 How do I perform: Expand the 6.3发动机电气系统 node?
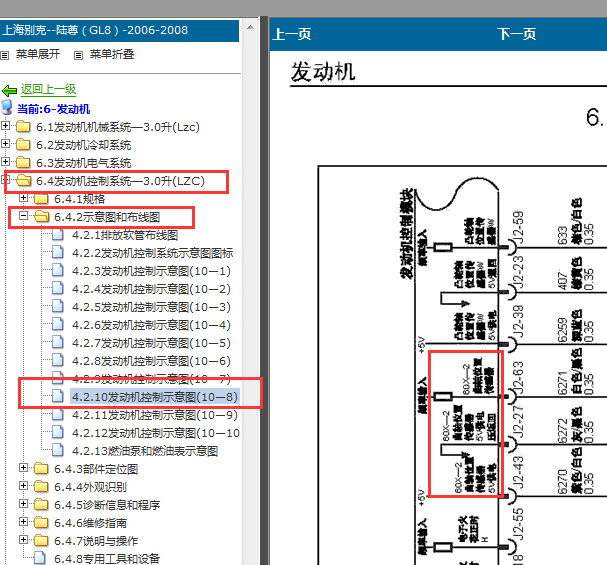(5, 161)
